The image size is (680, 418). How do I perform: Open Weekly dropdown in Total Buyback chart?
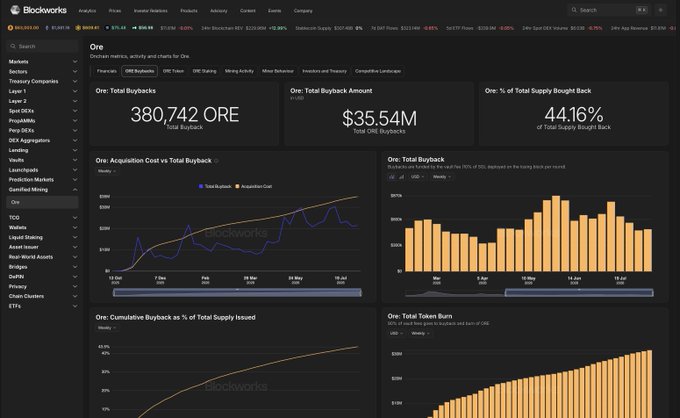tap(441, 177)
